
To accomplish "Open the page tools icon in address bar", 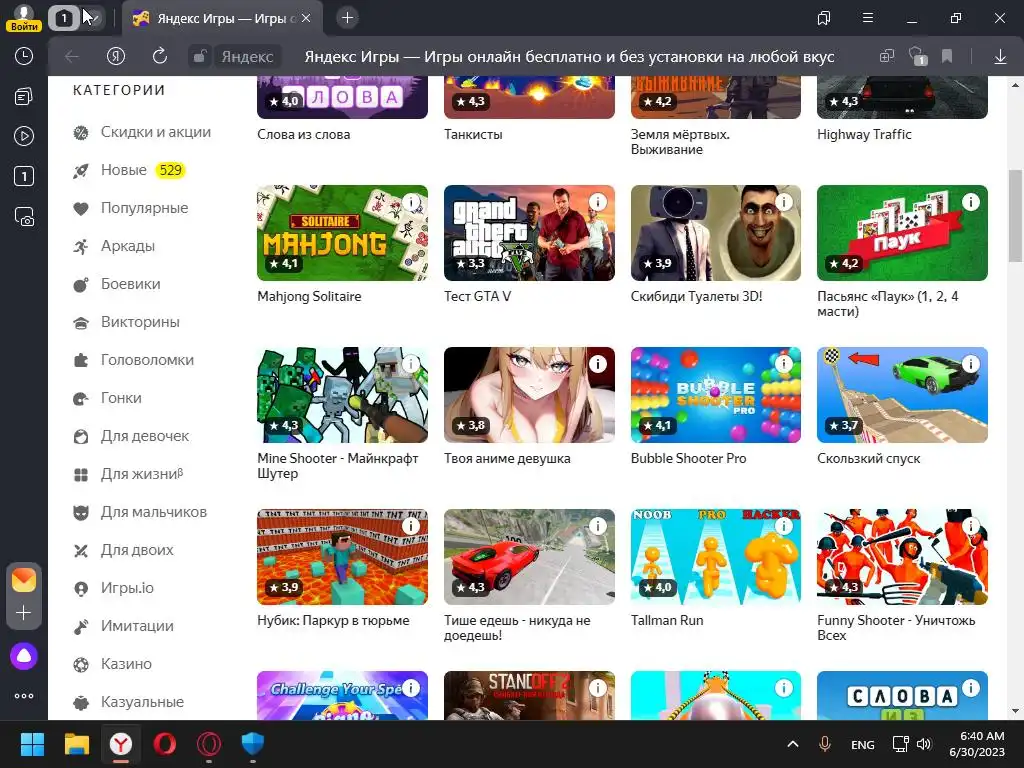I will pos(886,56).
